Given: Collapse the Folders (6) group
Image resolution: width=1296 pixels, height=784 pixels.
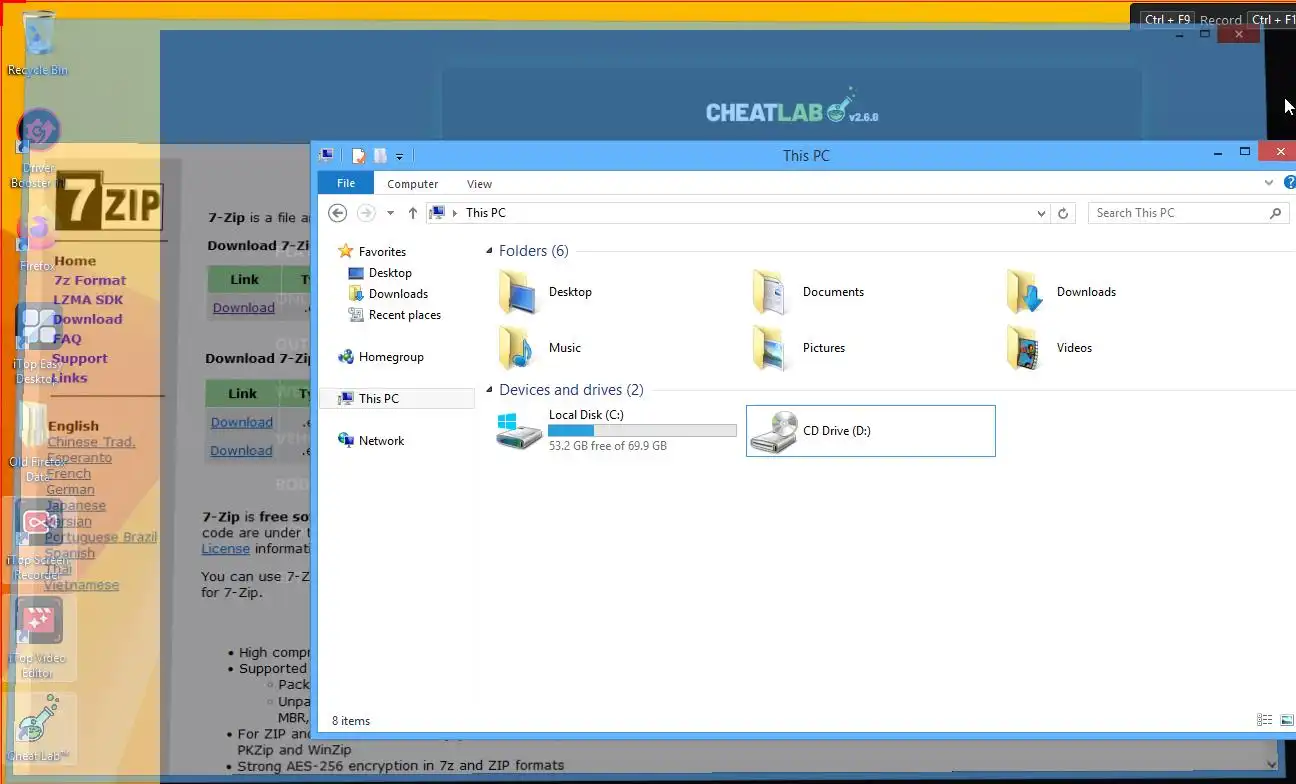Looking at the screenshot, I should coord(490,252).
